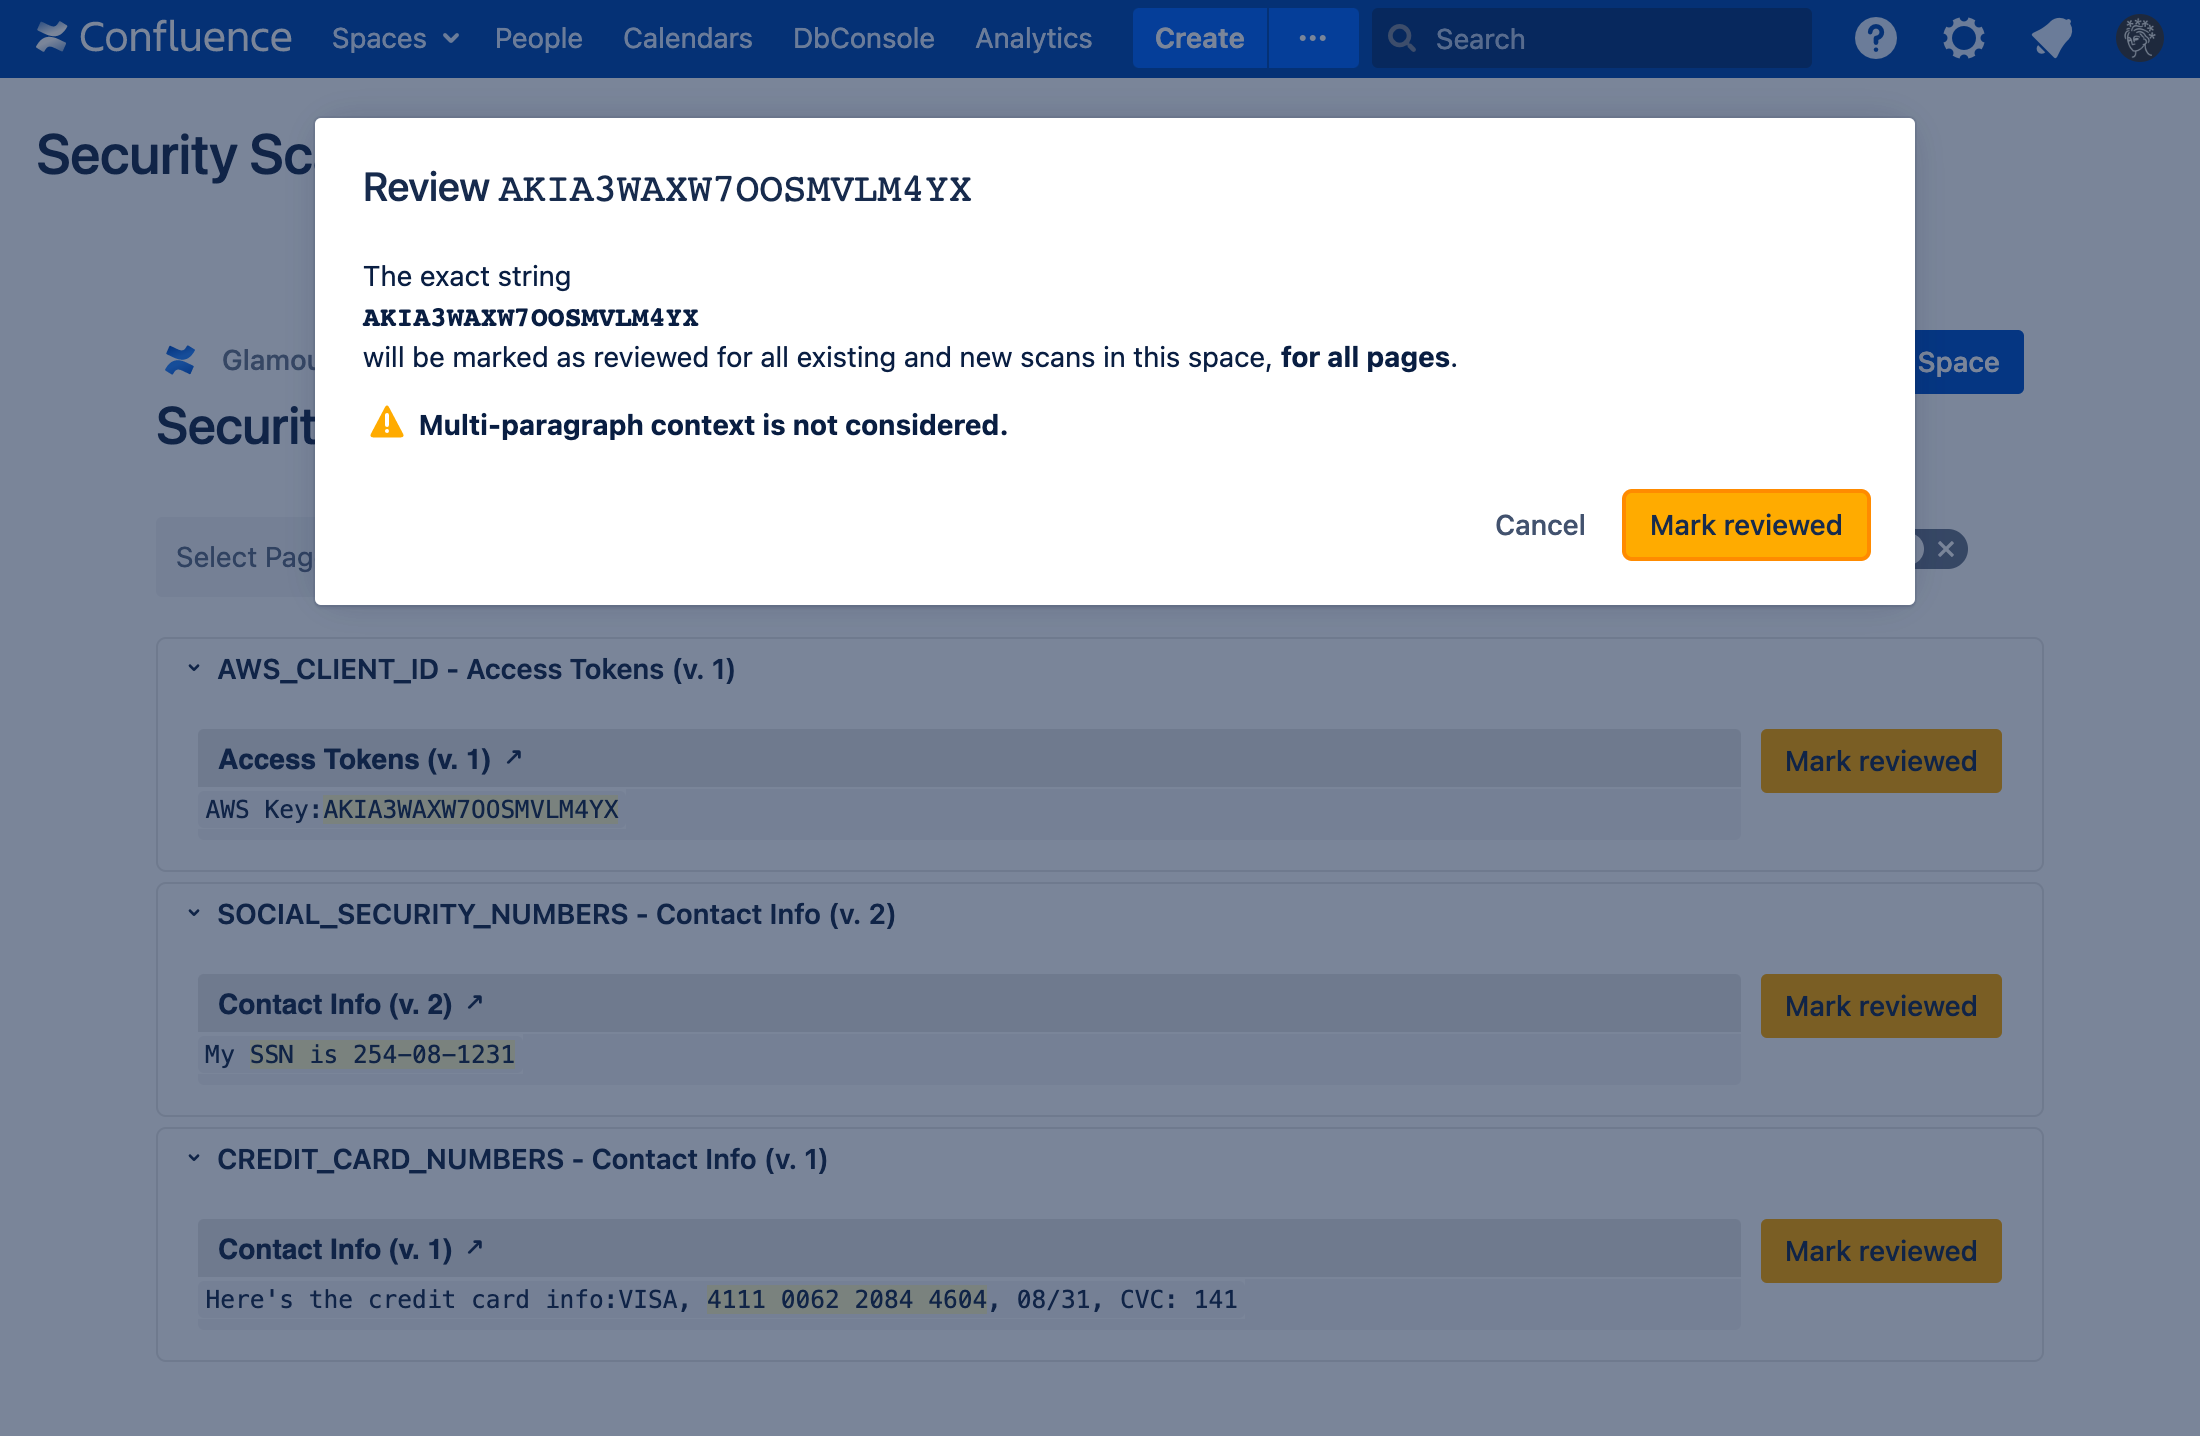Collapse the AWS_CLIENT_ID section
Screen dimensions: 2200x1436
click(194, 668)
